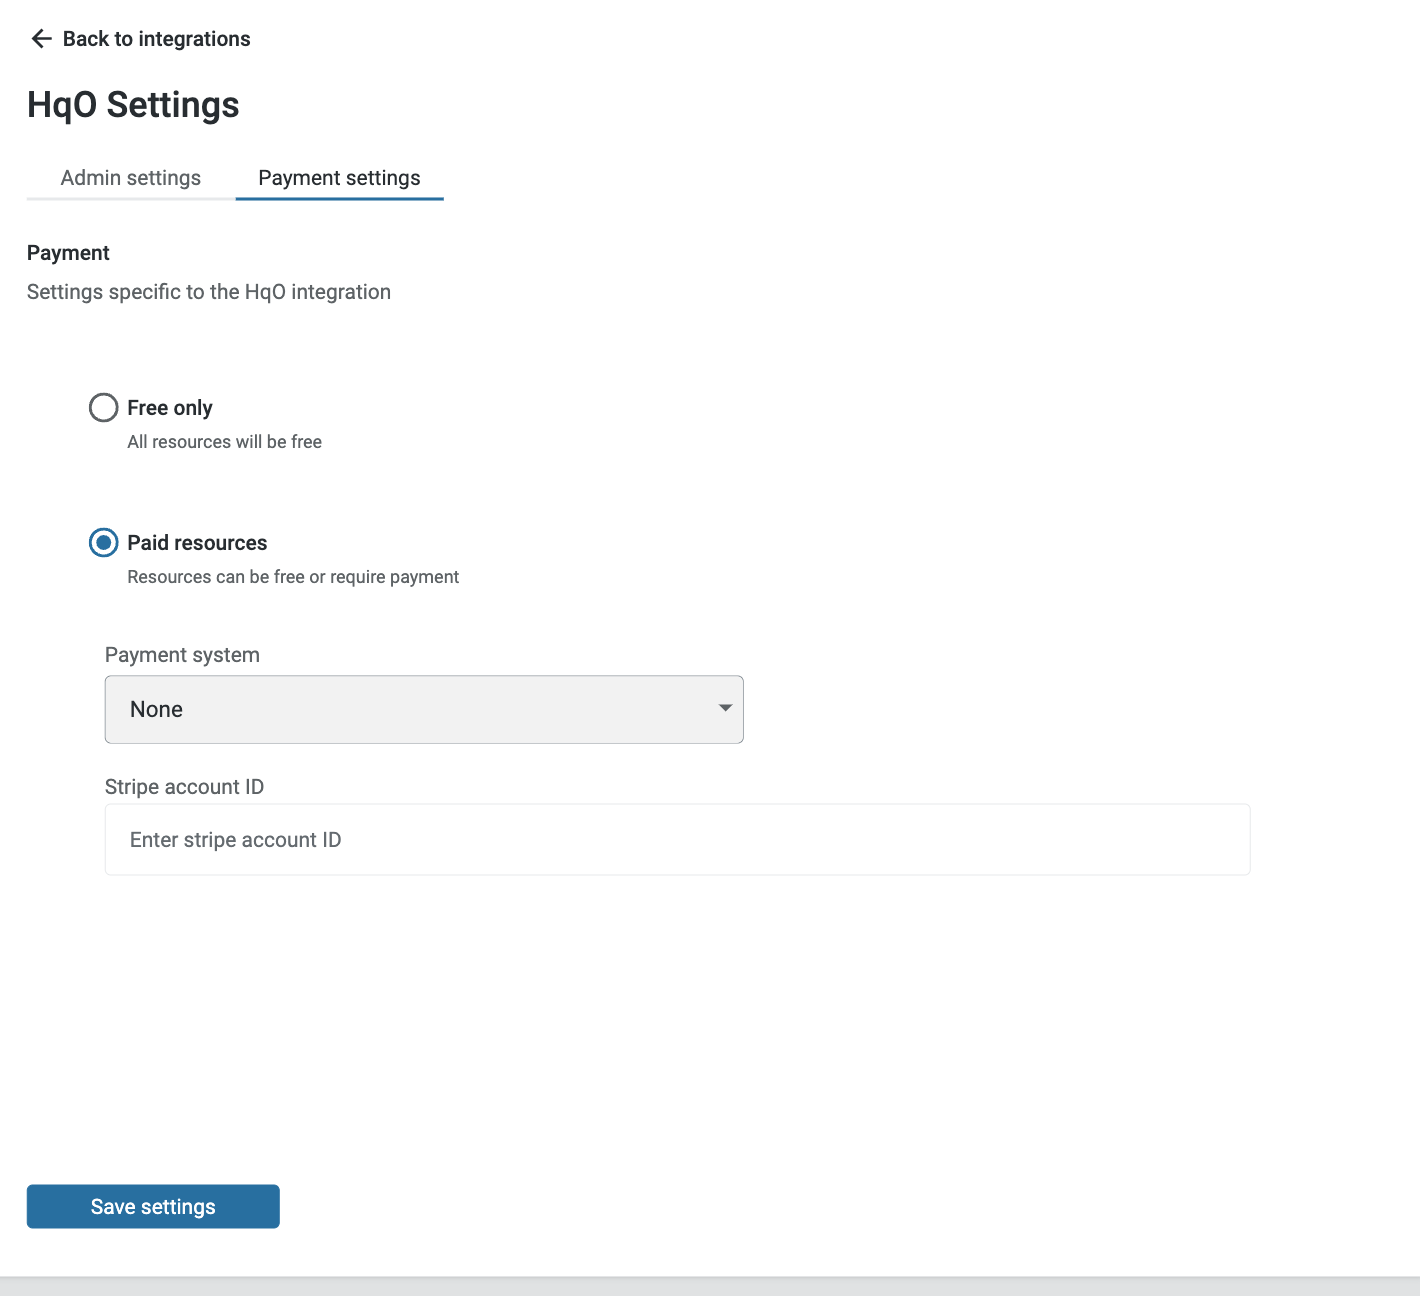Select the Paid resources radio button

click(103, 542)
